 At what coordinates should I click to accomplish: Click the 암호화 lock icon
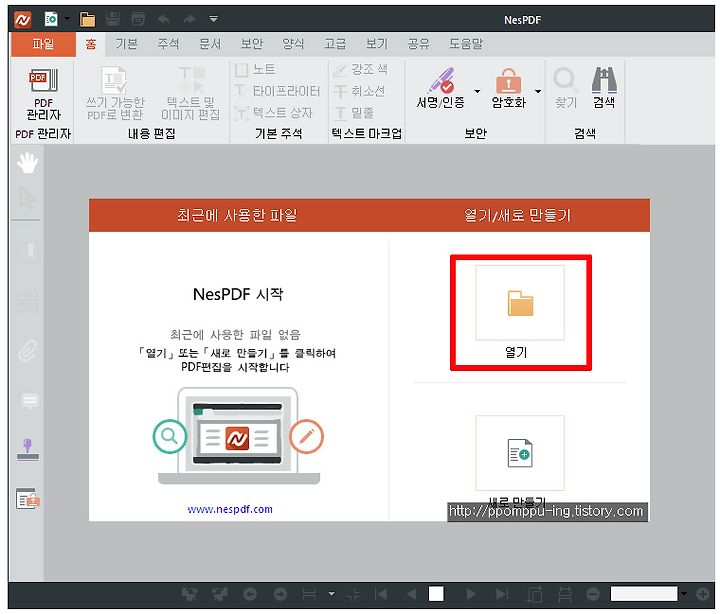(x=508, y=81)
